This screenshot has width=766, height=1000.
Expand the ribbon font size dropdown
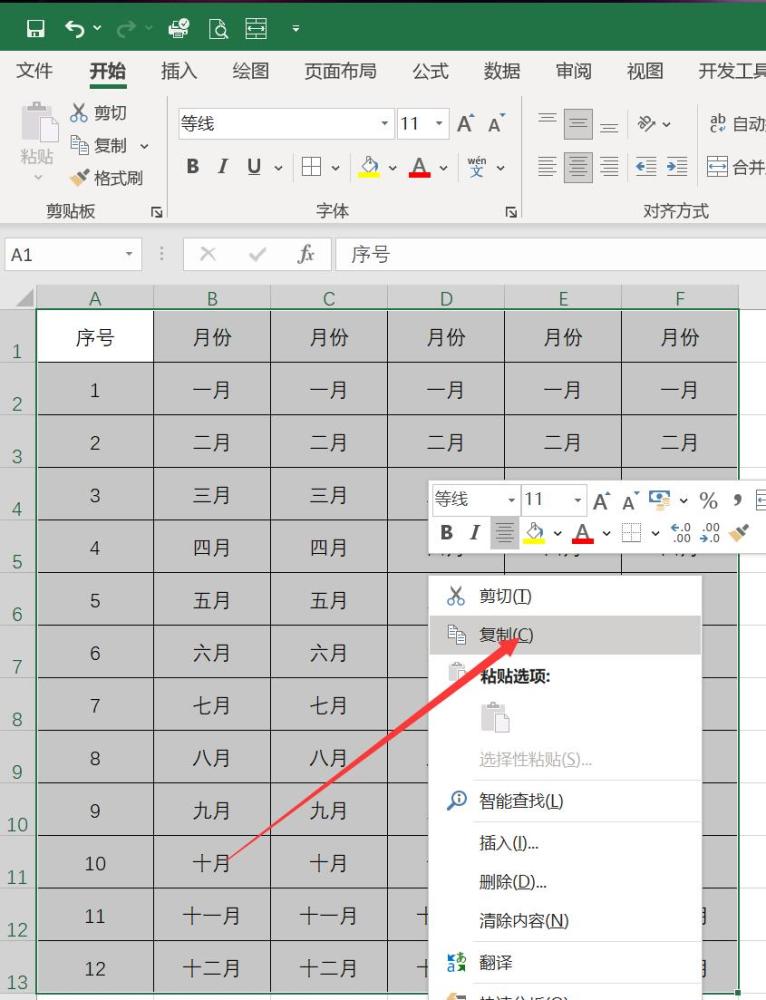coord(439,123)
